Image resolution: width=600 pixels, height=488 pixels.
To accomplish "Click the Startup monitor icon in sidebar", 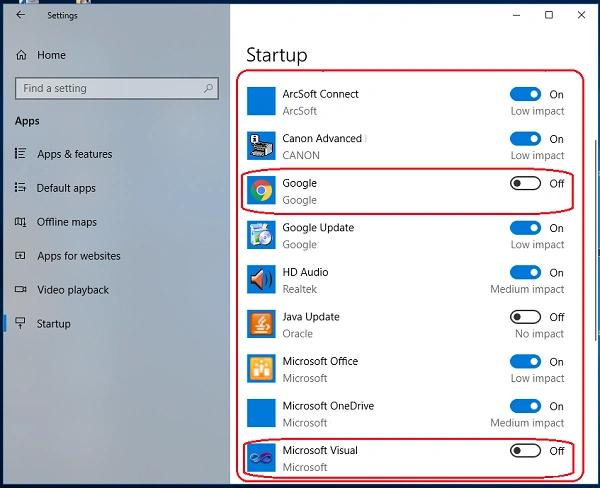I will (20, 323).
